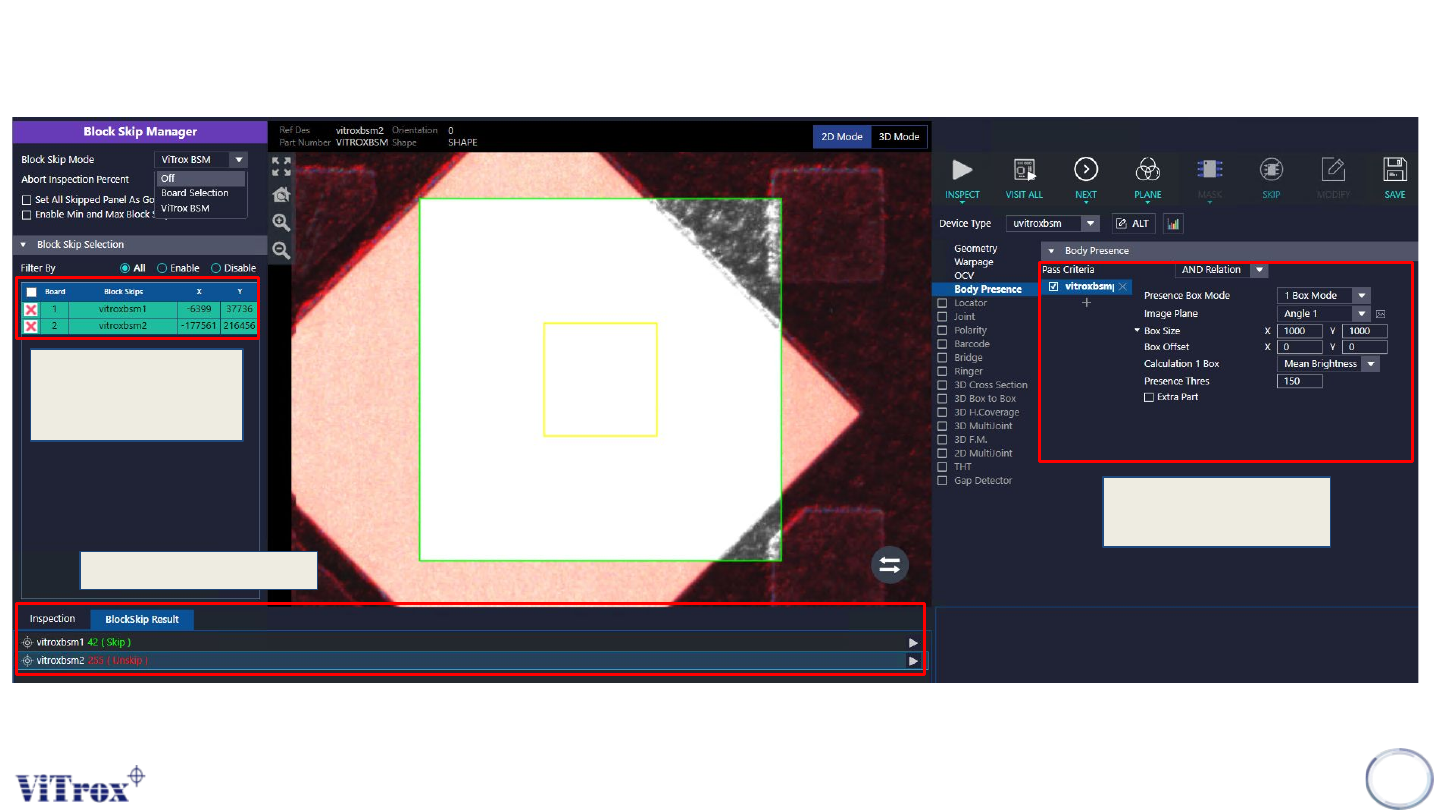
Task: Click the home view icon
Action: click(282, 194)
